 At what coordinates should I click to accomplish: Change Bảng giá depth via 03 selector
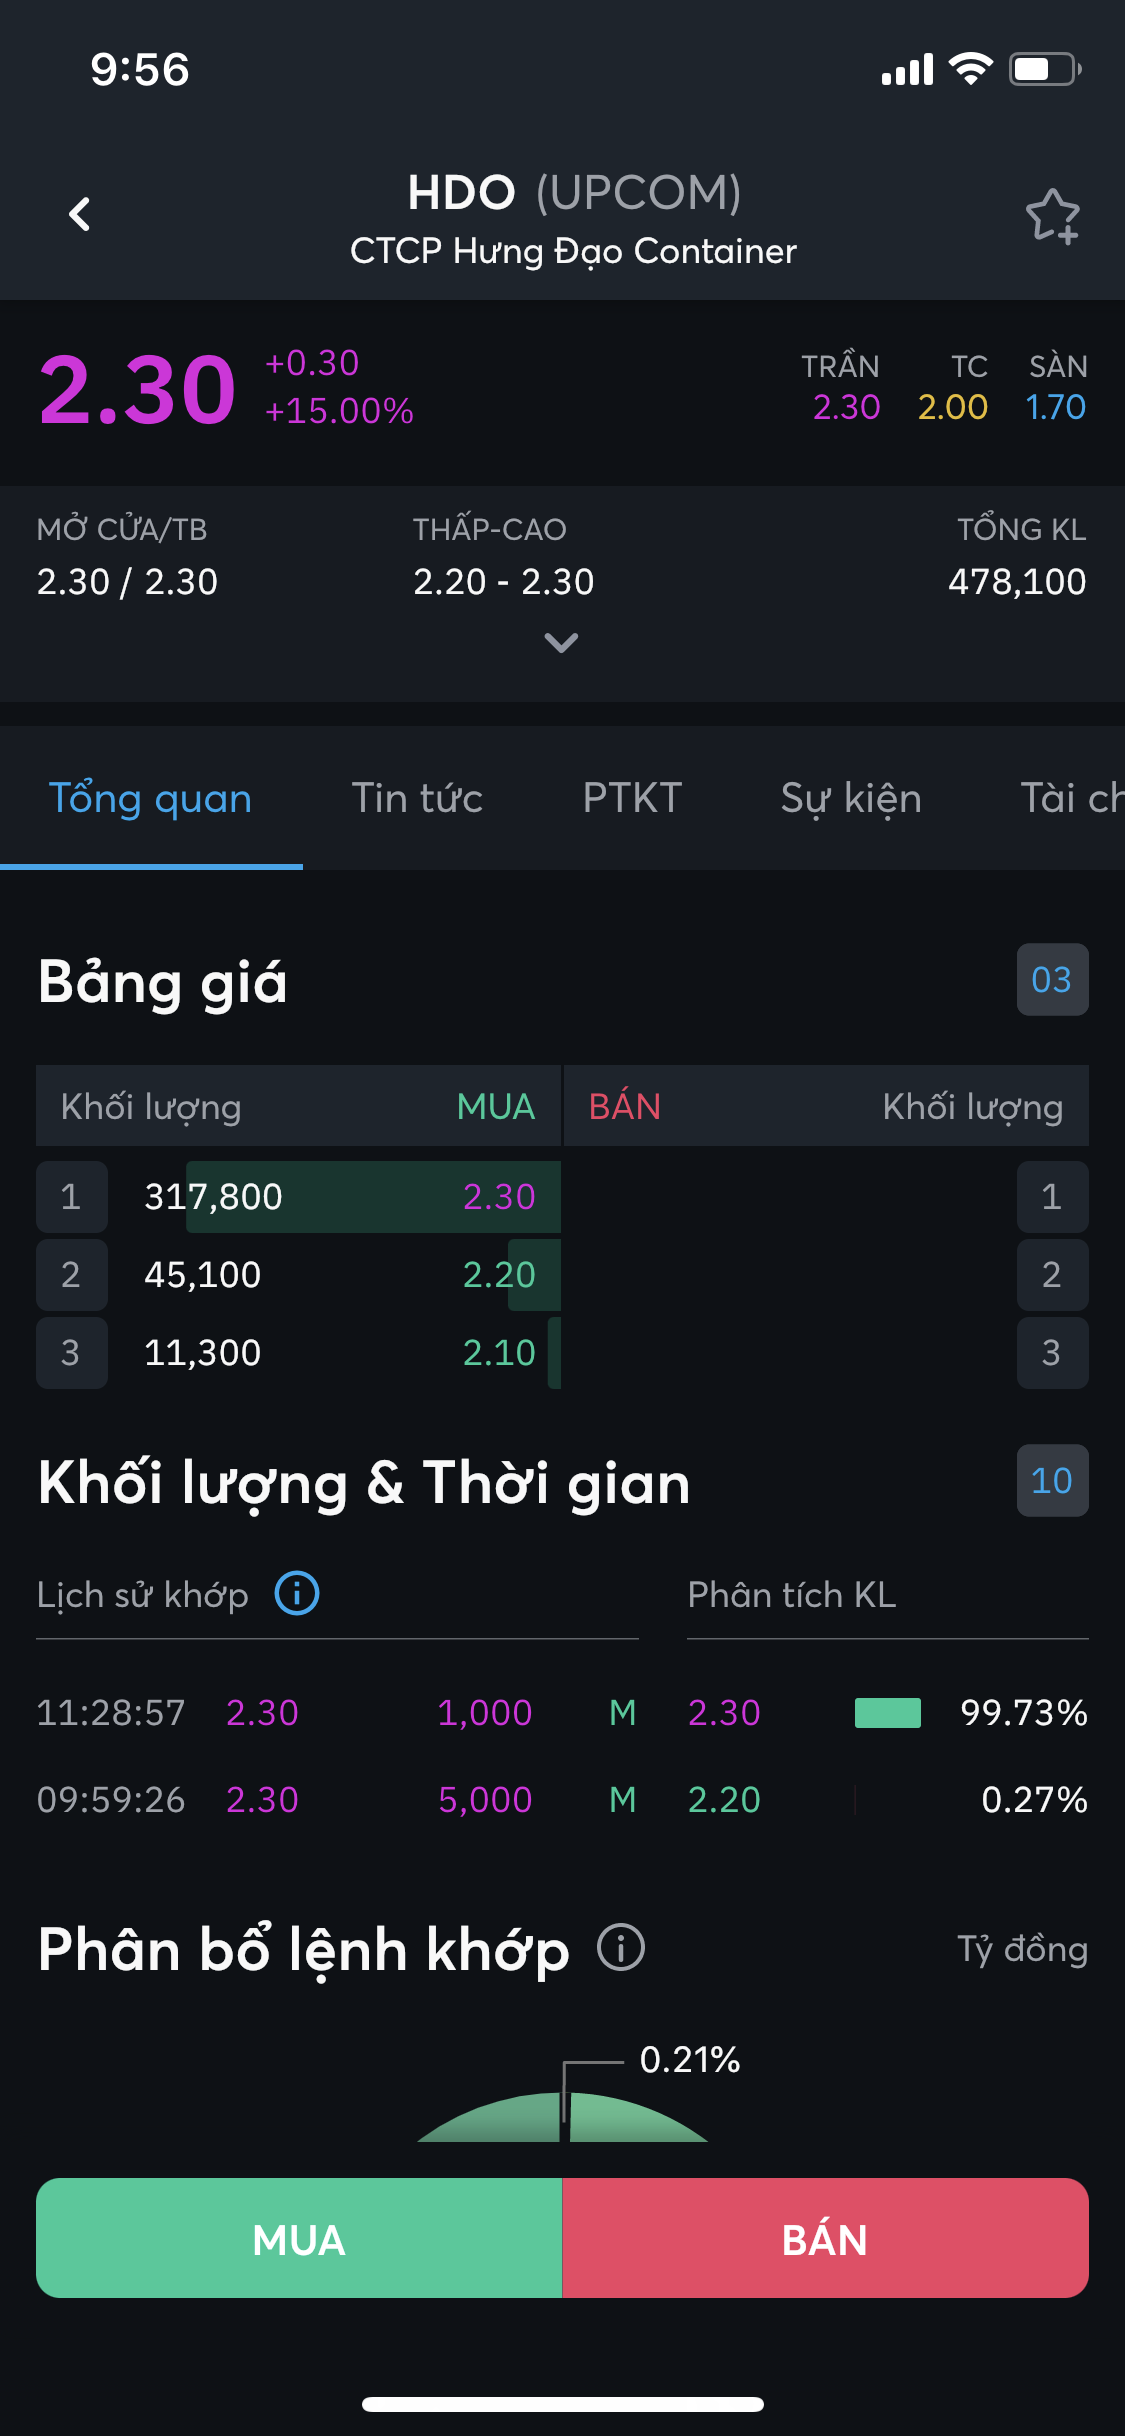[1052, 980]
